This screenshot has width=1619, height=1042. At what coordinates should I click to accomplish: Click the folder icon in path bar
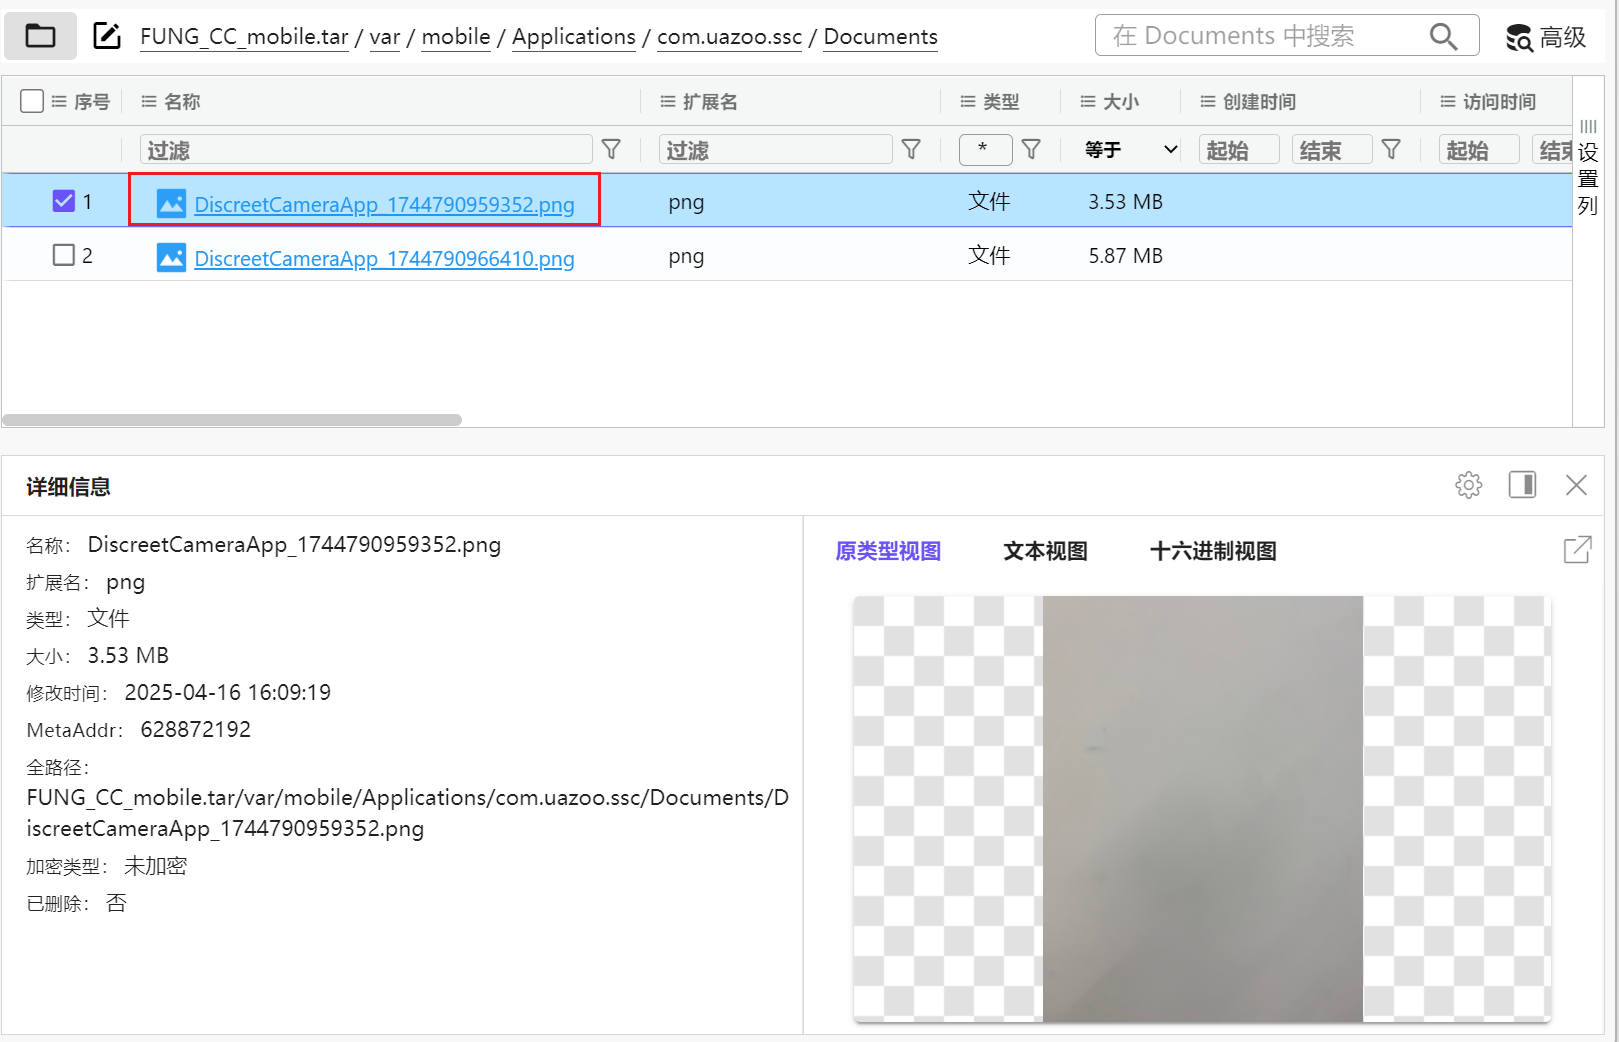40,37
